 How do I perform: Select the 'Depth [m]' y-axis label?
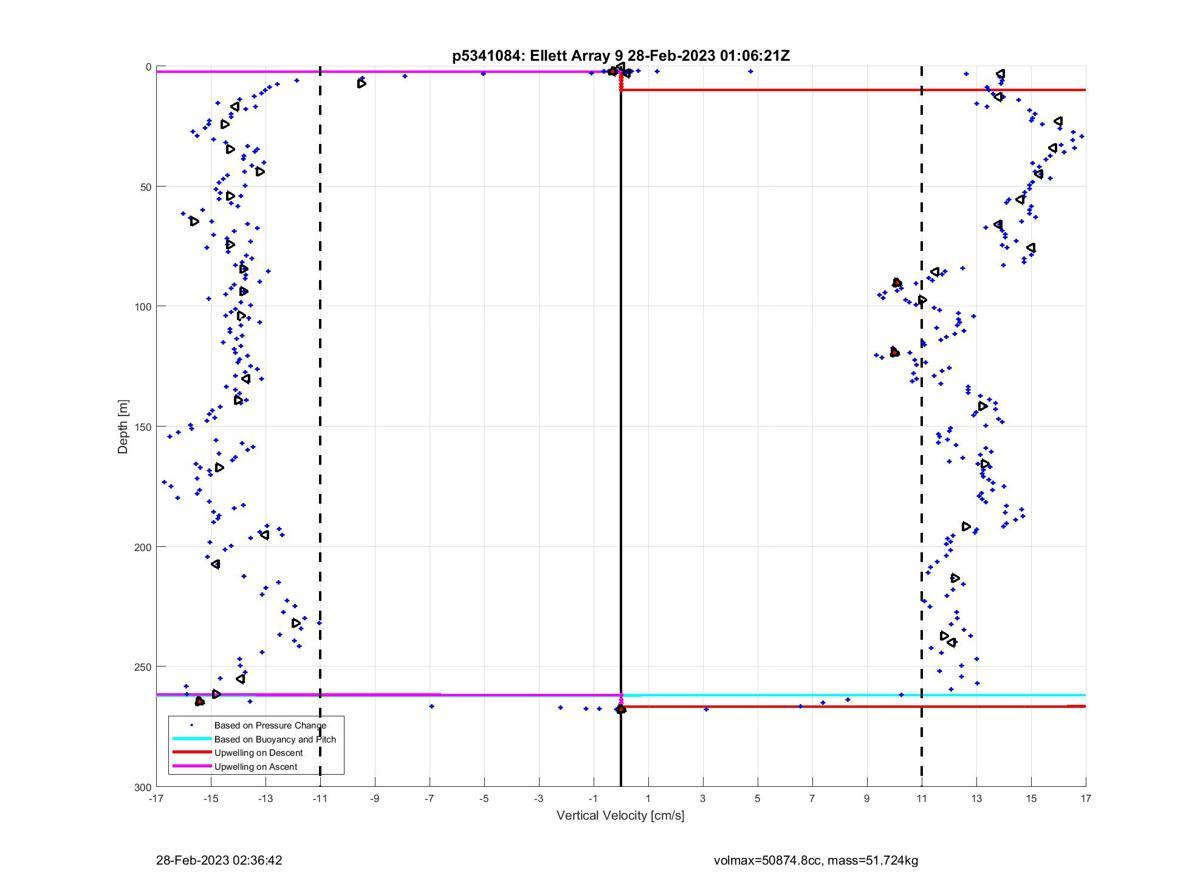124,426
